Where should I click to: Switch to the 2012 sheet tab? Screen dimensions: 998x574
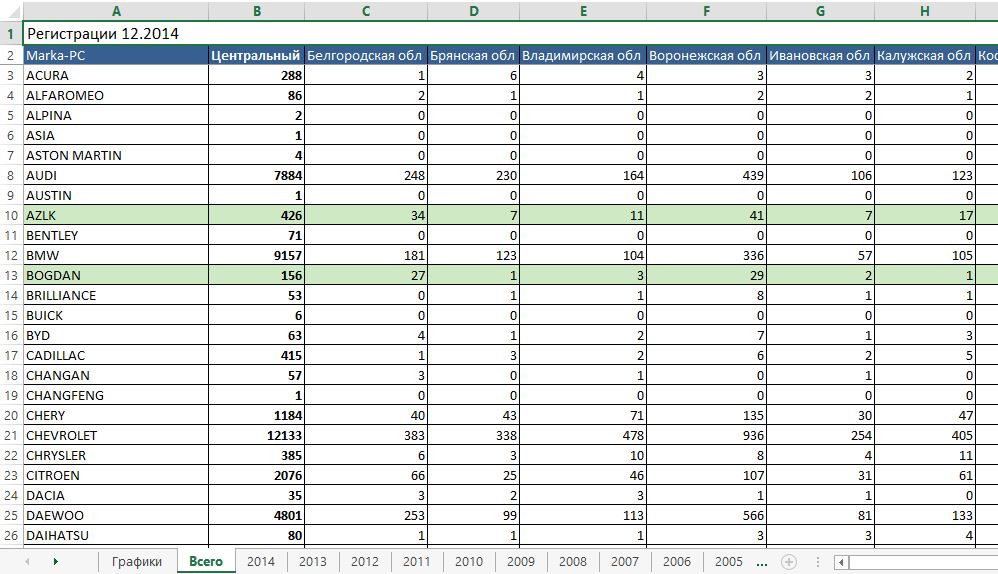[x=365, y=561]
